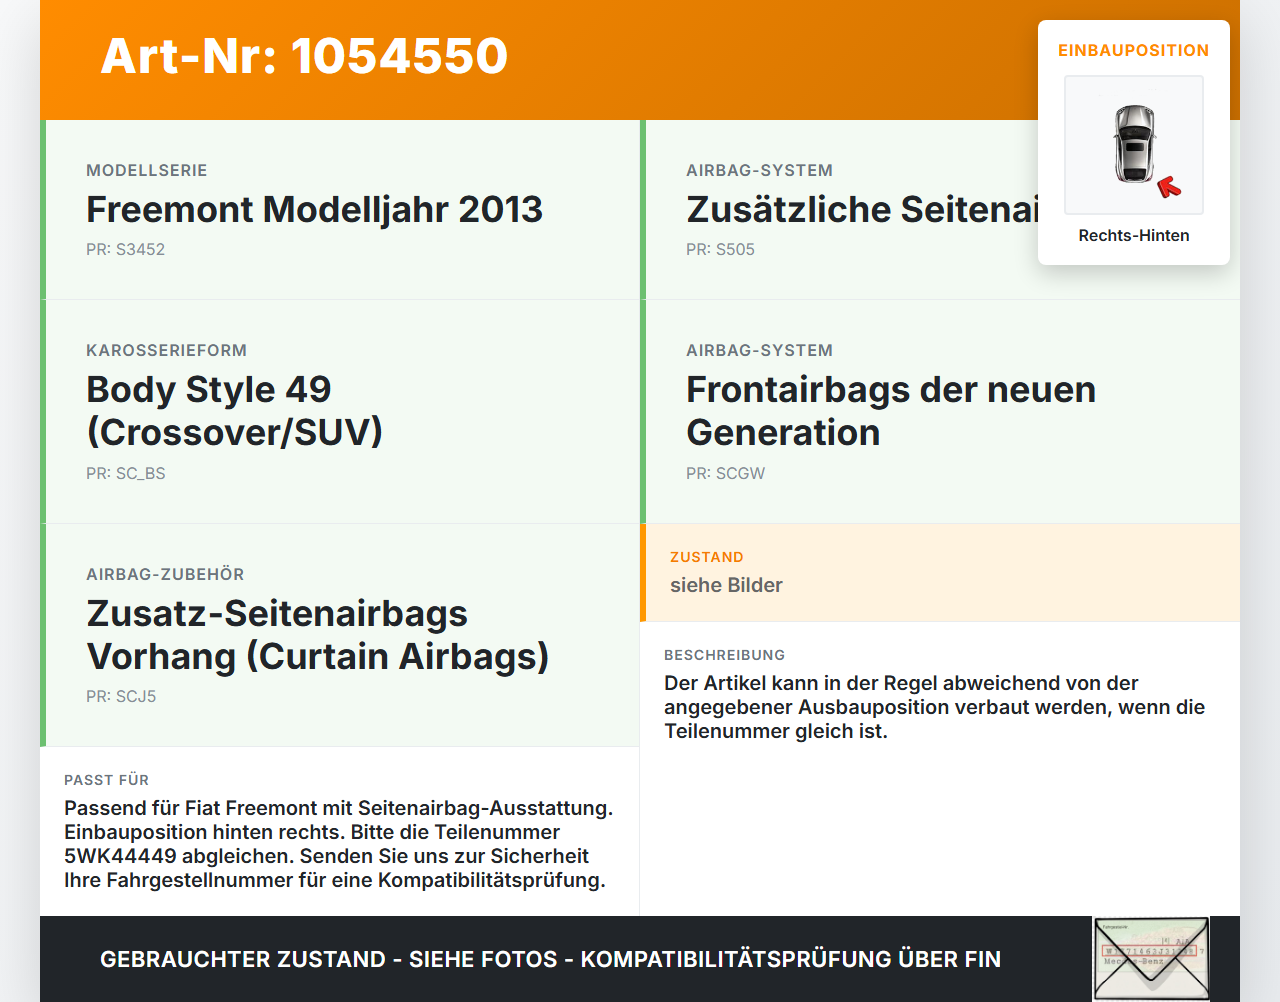This screenshot has width=1280, height=1002.
Task: Click the PR: S505 code
Action: [x=720, y=249]
